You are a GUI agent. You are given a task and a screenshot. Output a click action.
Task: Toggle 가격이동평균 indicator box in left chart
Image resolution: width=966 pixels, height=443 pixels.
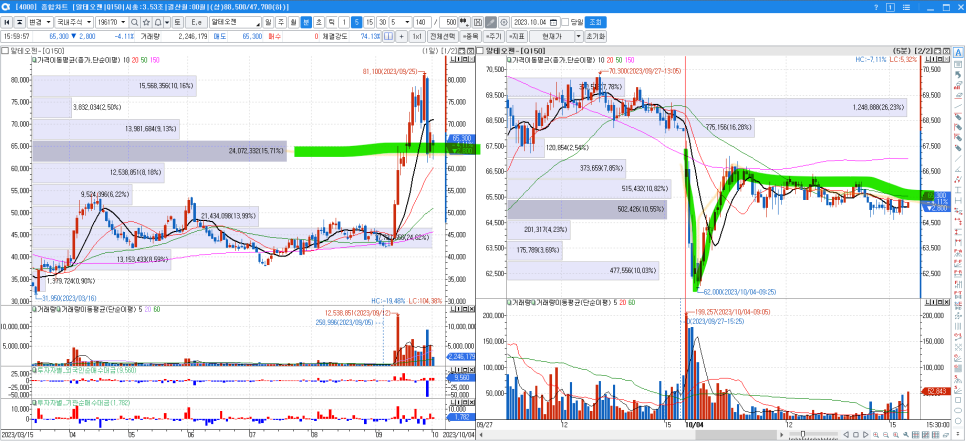[x=34, y=60]
